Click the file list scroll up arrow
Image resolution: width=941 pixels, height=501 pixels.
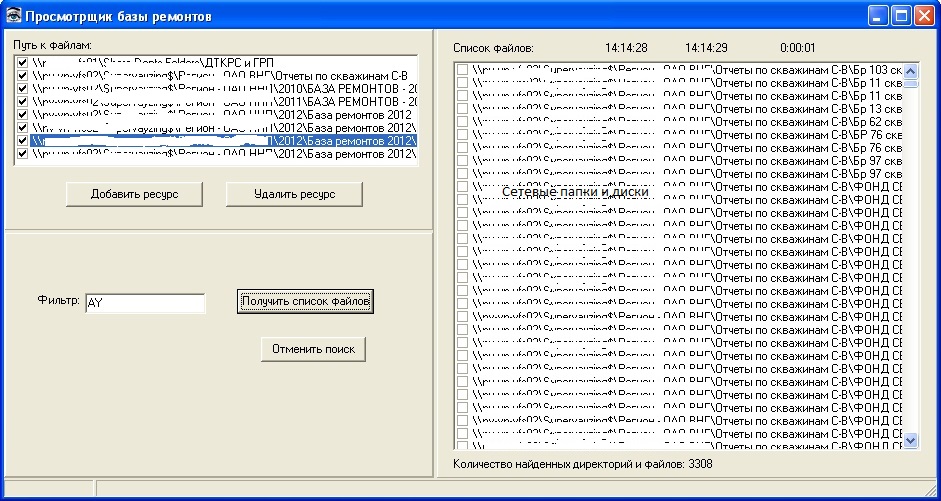[910, 71]
